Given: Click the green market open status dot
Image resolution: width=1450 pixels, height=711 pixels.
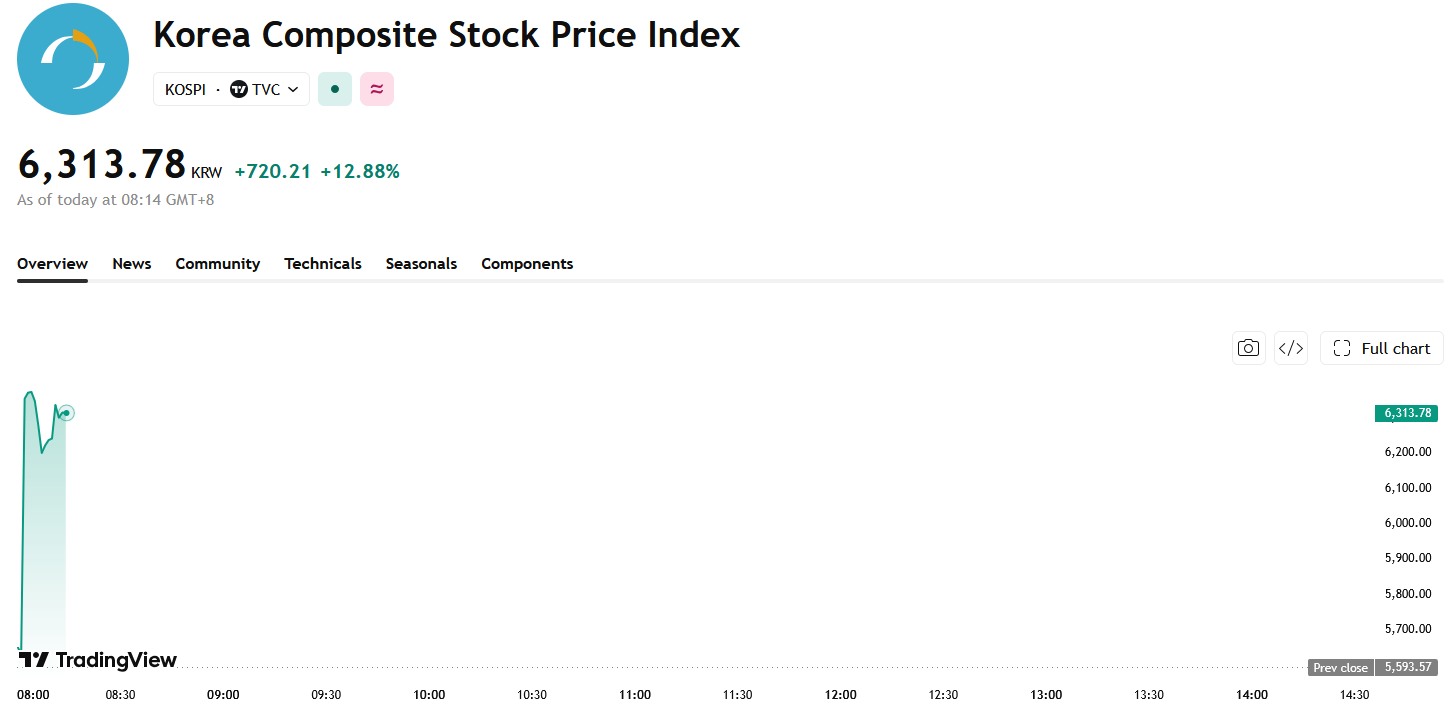Looking at the screenshot, I should coord(335,89).
